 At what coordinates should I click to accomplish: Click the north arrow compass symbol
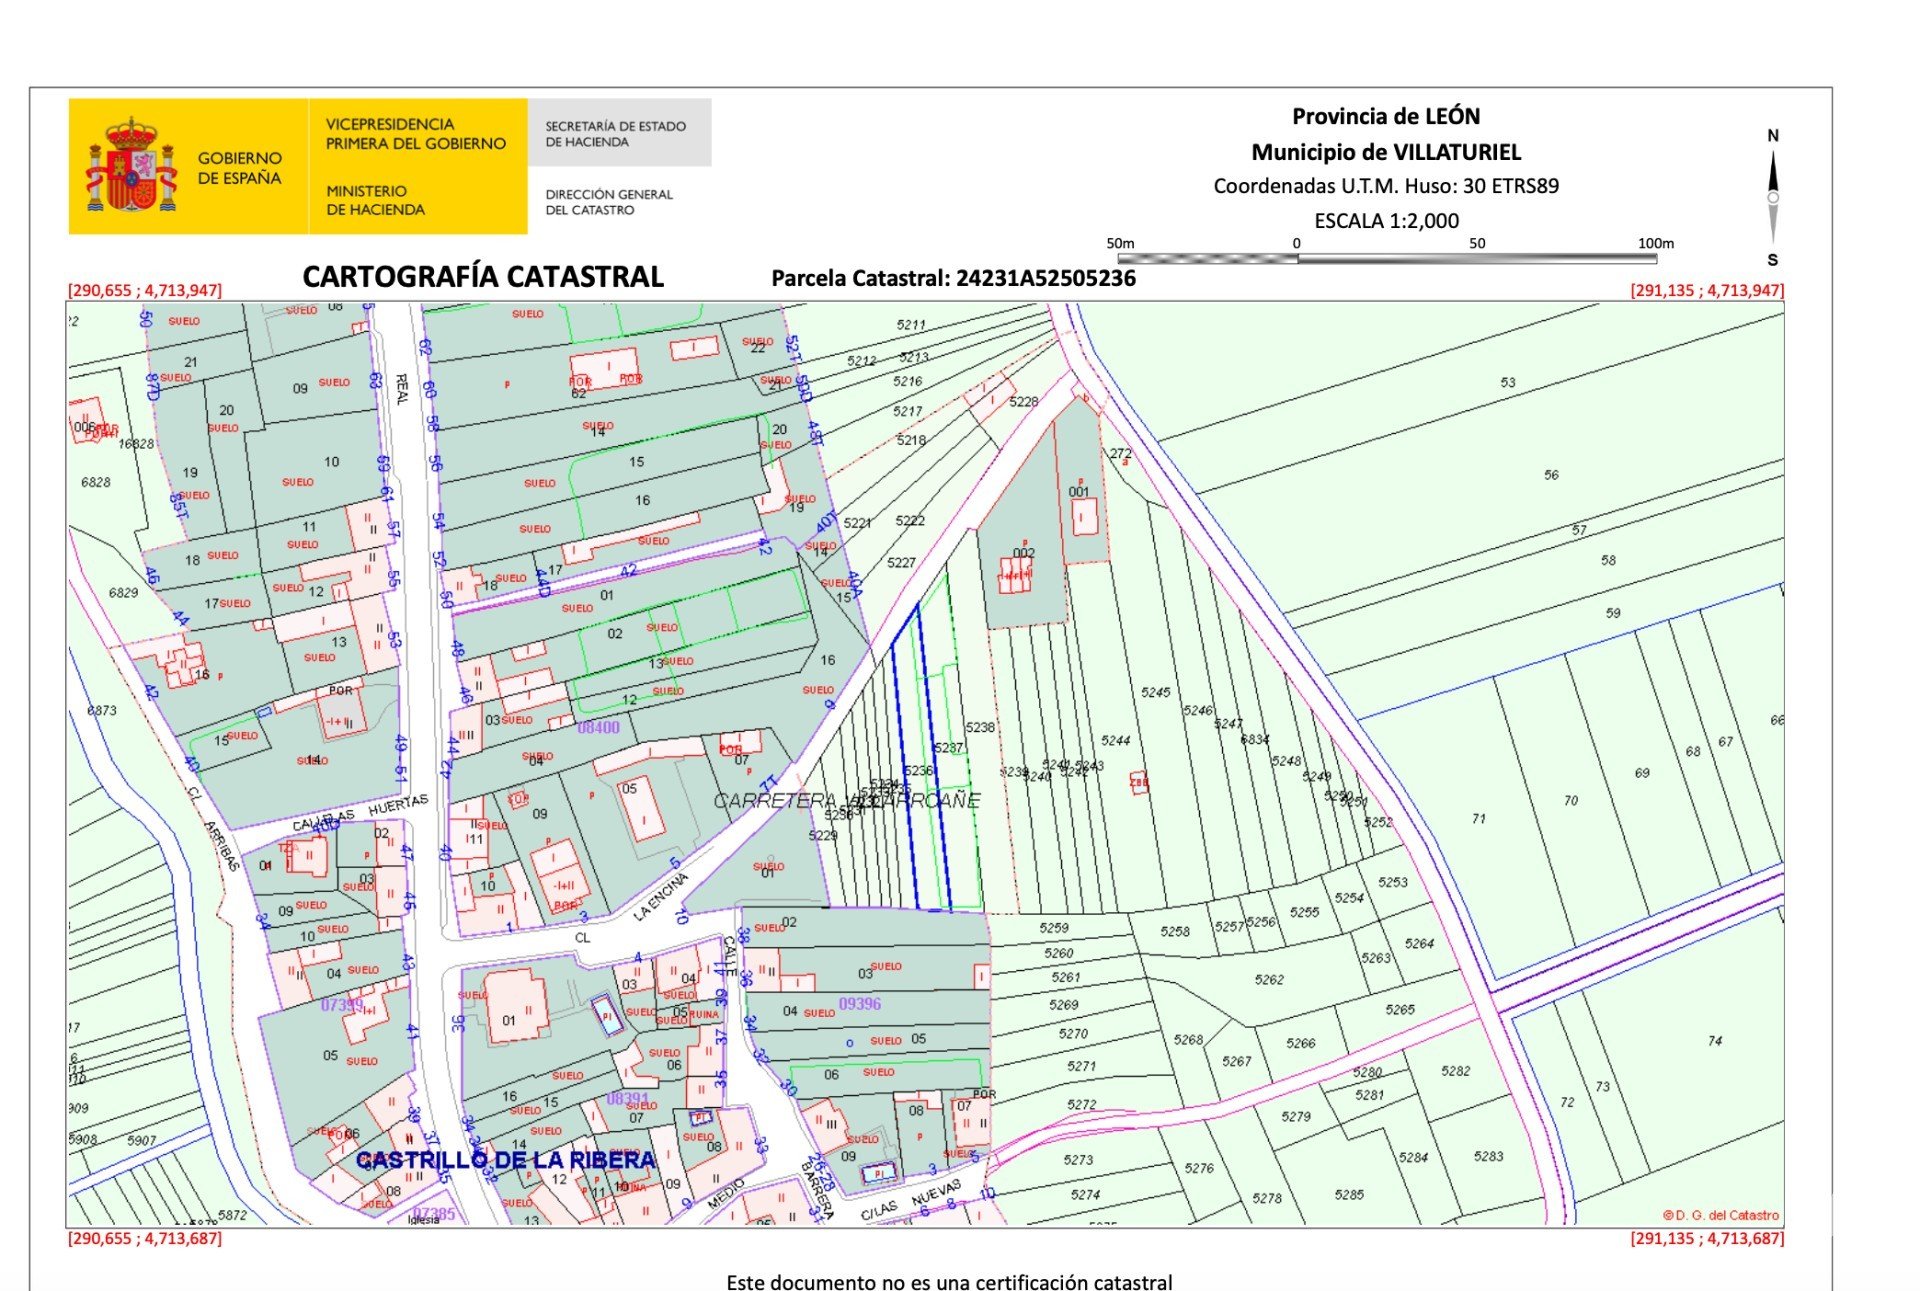(x=1772, y=197)
